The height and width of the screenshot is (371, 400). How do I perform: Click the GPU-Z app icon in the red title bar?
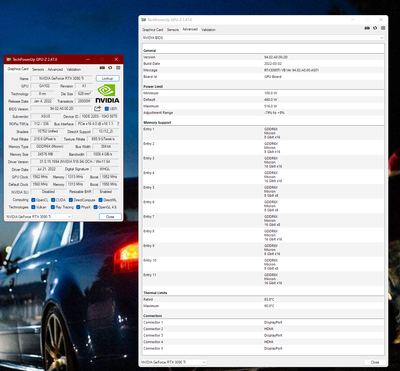coord(9,59)
